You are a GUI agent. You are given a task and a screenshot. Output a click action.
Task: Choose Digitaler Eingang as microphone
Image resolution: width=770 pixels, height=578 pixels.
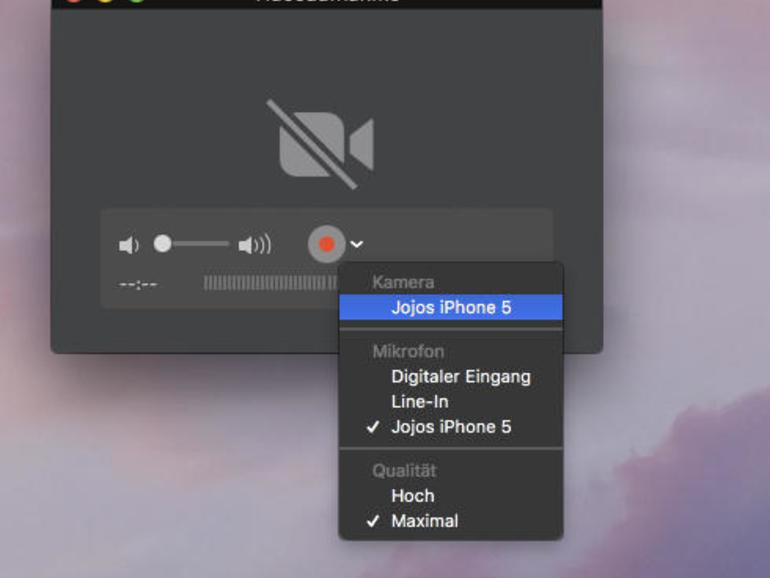click(451, 377)
